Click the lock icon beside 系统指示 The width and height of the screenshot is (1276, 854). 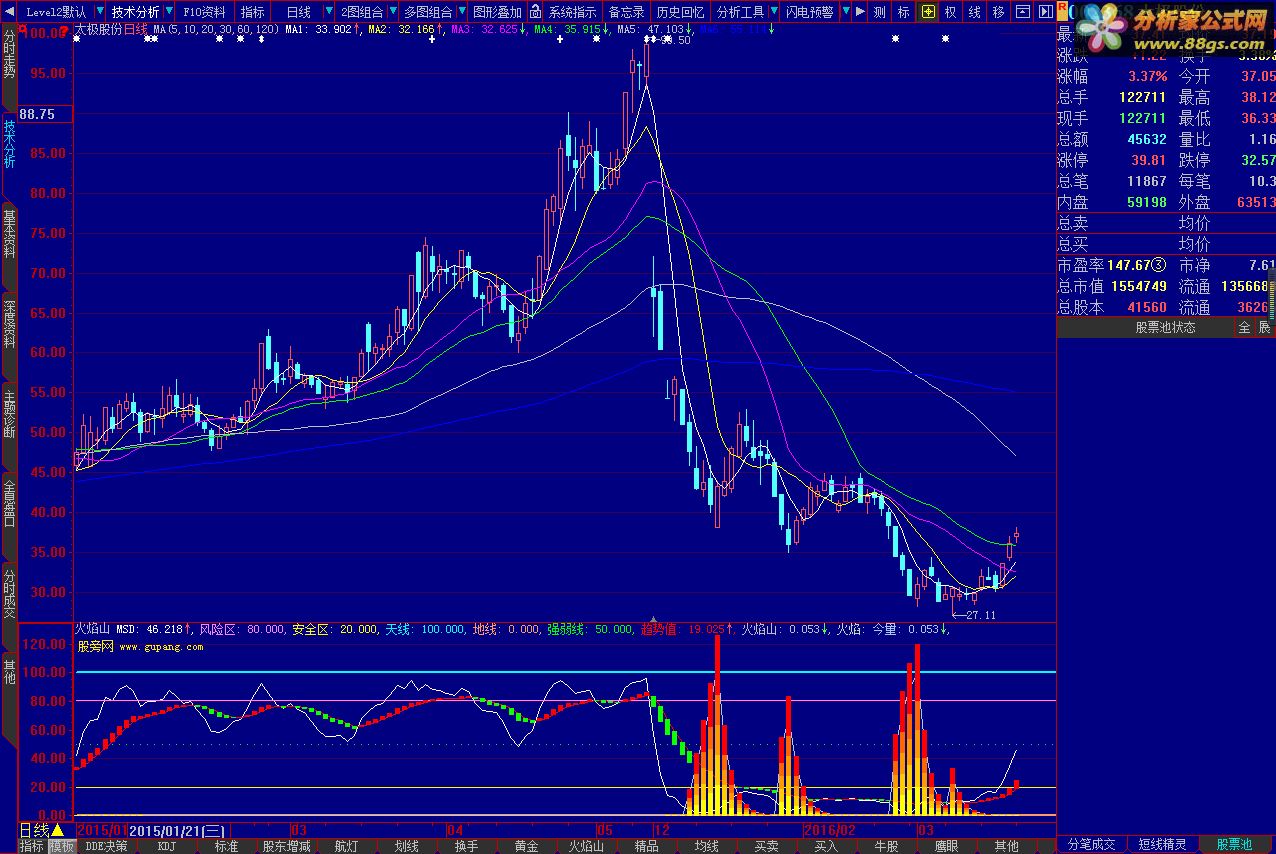tap(534, 12)
